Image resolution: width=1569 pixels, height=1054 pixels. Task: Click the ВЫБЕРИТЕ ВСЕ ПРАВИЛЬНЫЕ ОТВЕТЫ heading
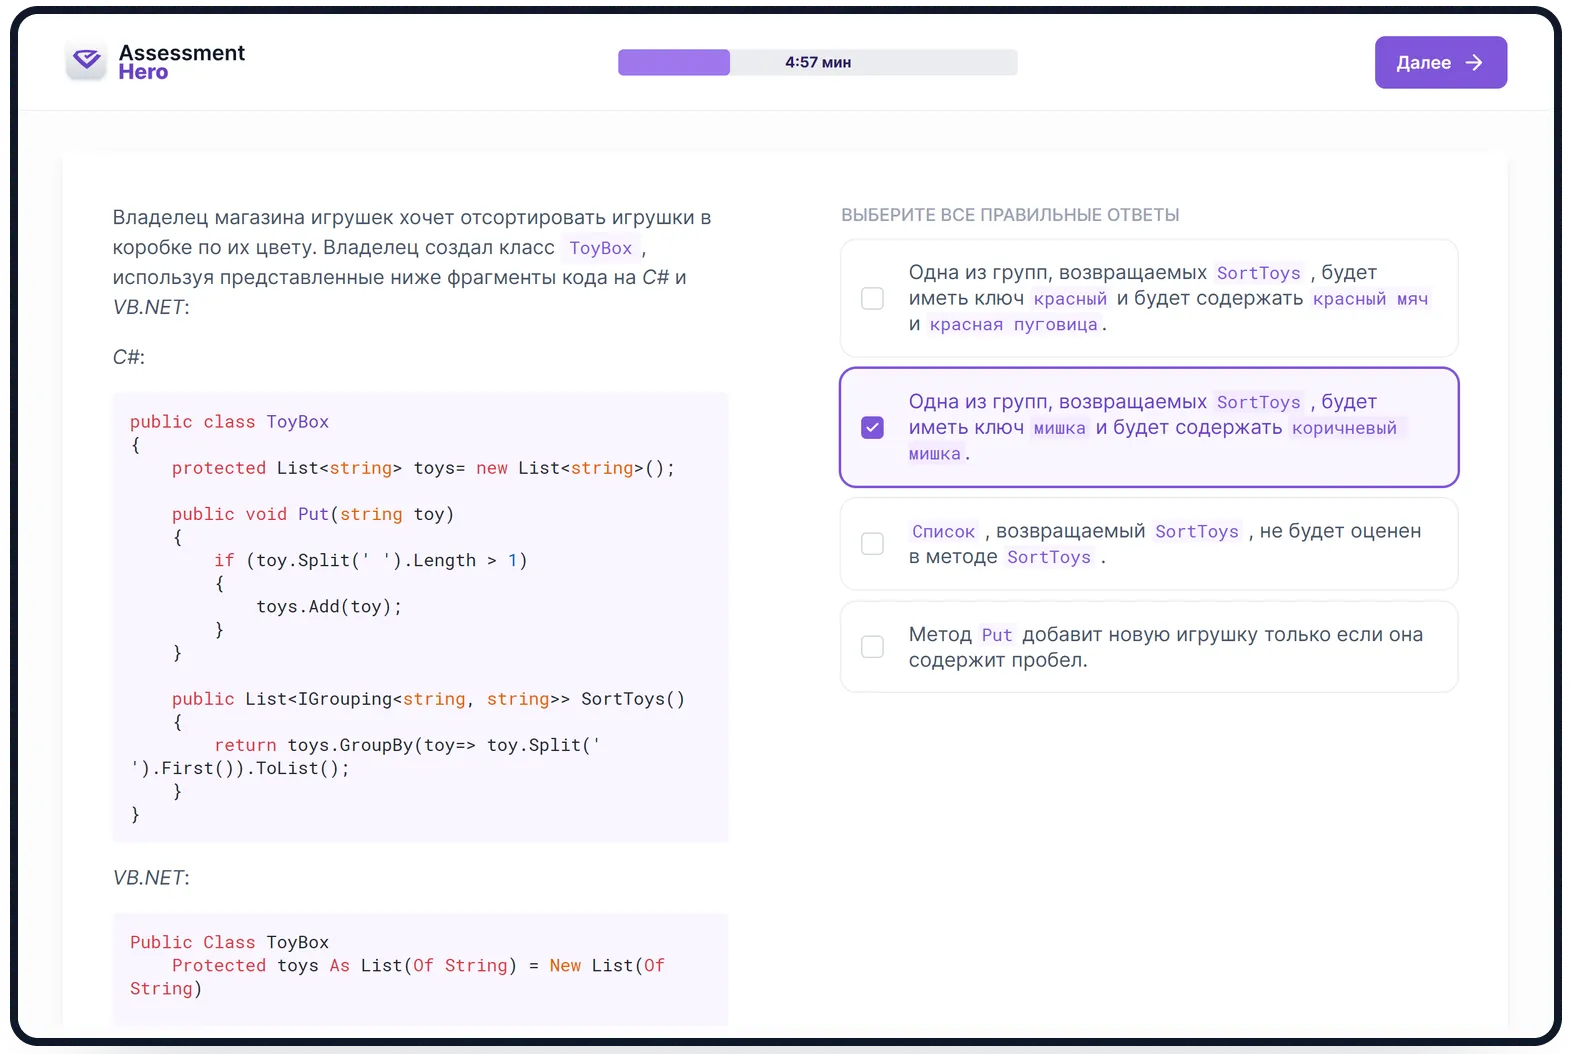1010,215
